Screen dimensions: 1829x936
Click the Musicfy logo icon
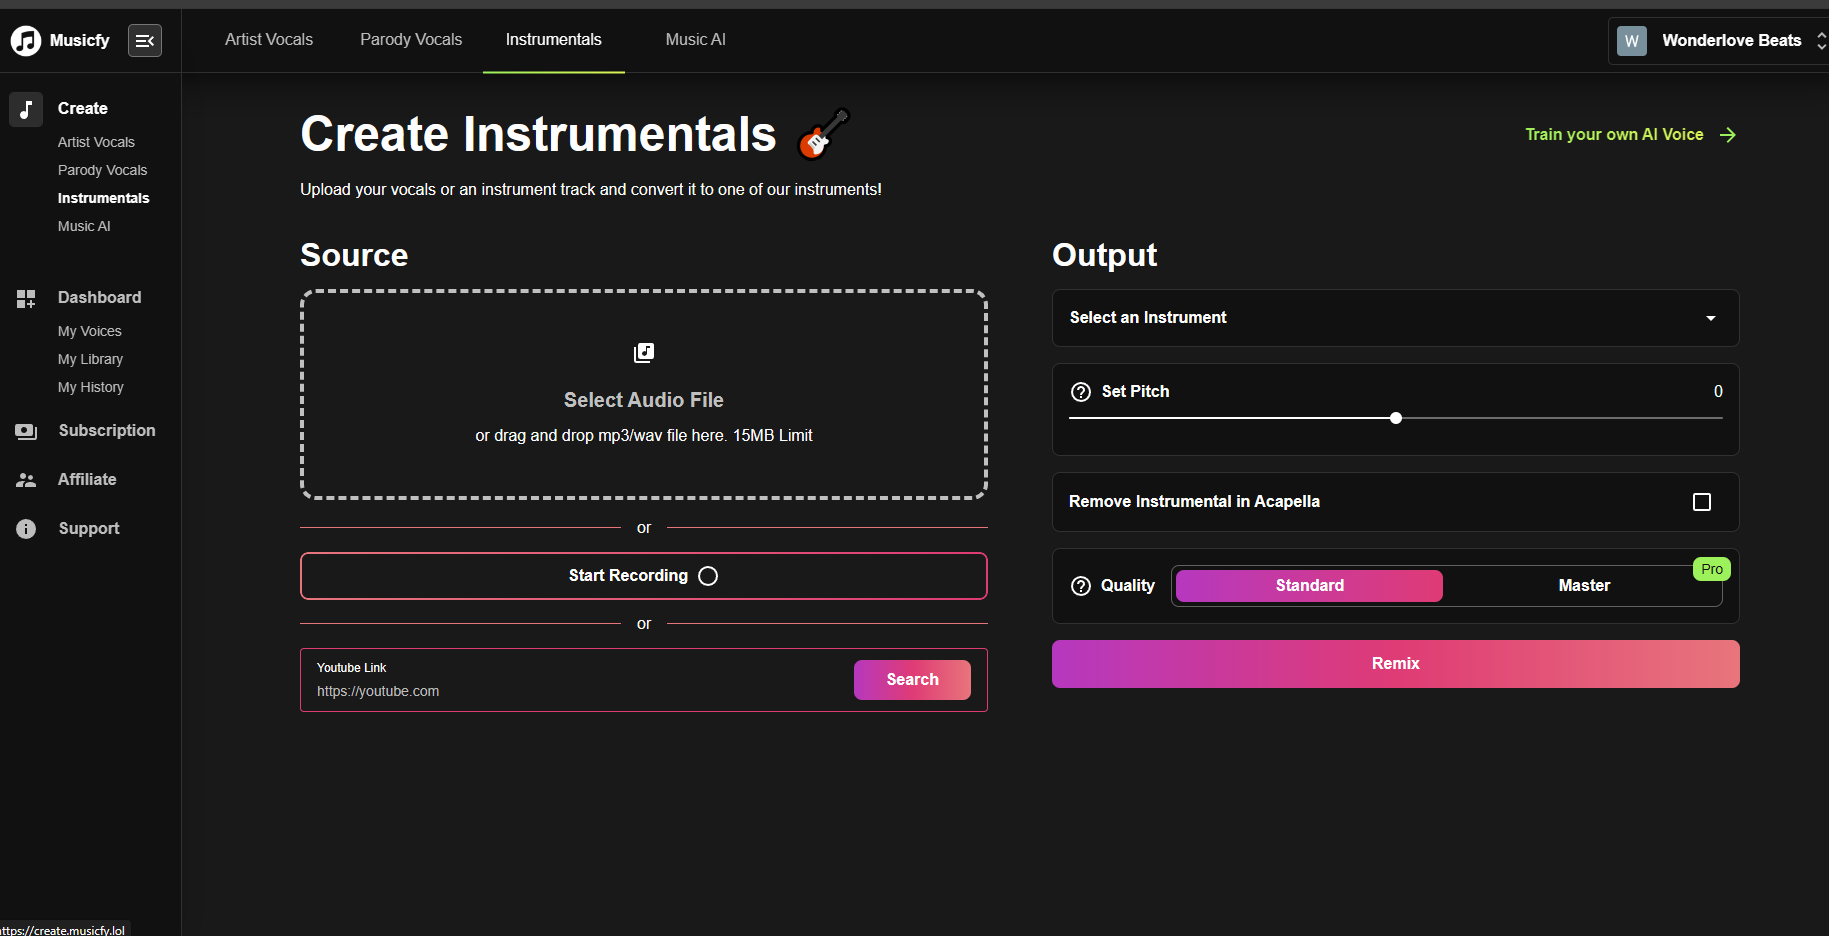tap(26, 40)
